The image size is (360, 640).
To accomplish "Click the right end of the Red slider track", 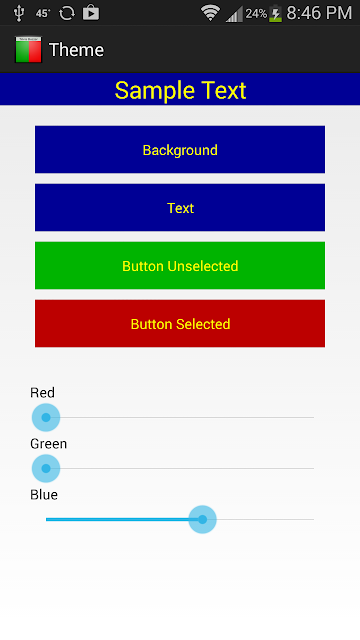I will click(x=312, y=417).
